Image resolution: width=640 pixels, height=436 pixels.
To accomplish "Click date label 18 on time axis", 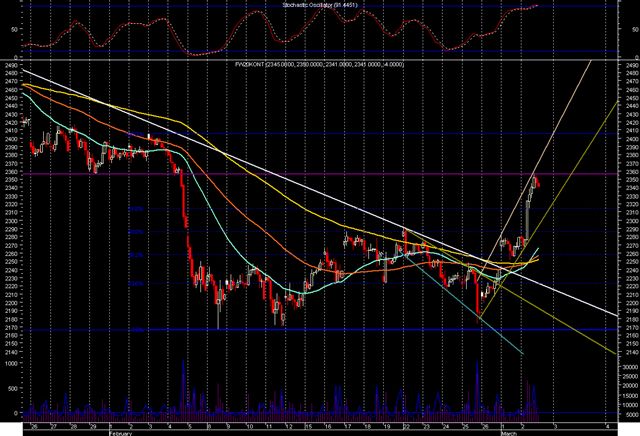I will click(368, 427).
